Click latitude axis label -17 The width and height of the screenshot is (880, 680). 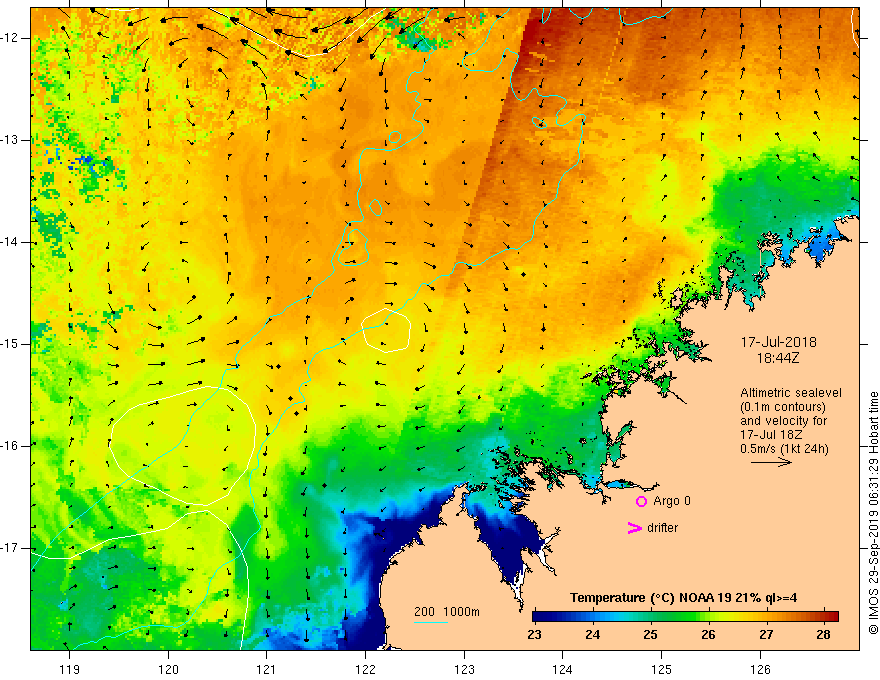tap(11, 548)
